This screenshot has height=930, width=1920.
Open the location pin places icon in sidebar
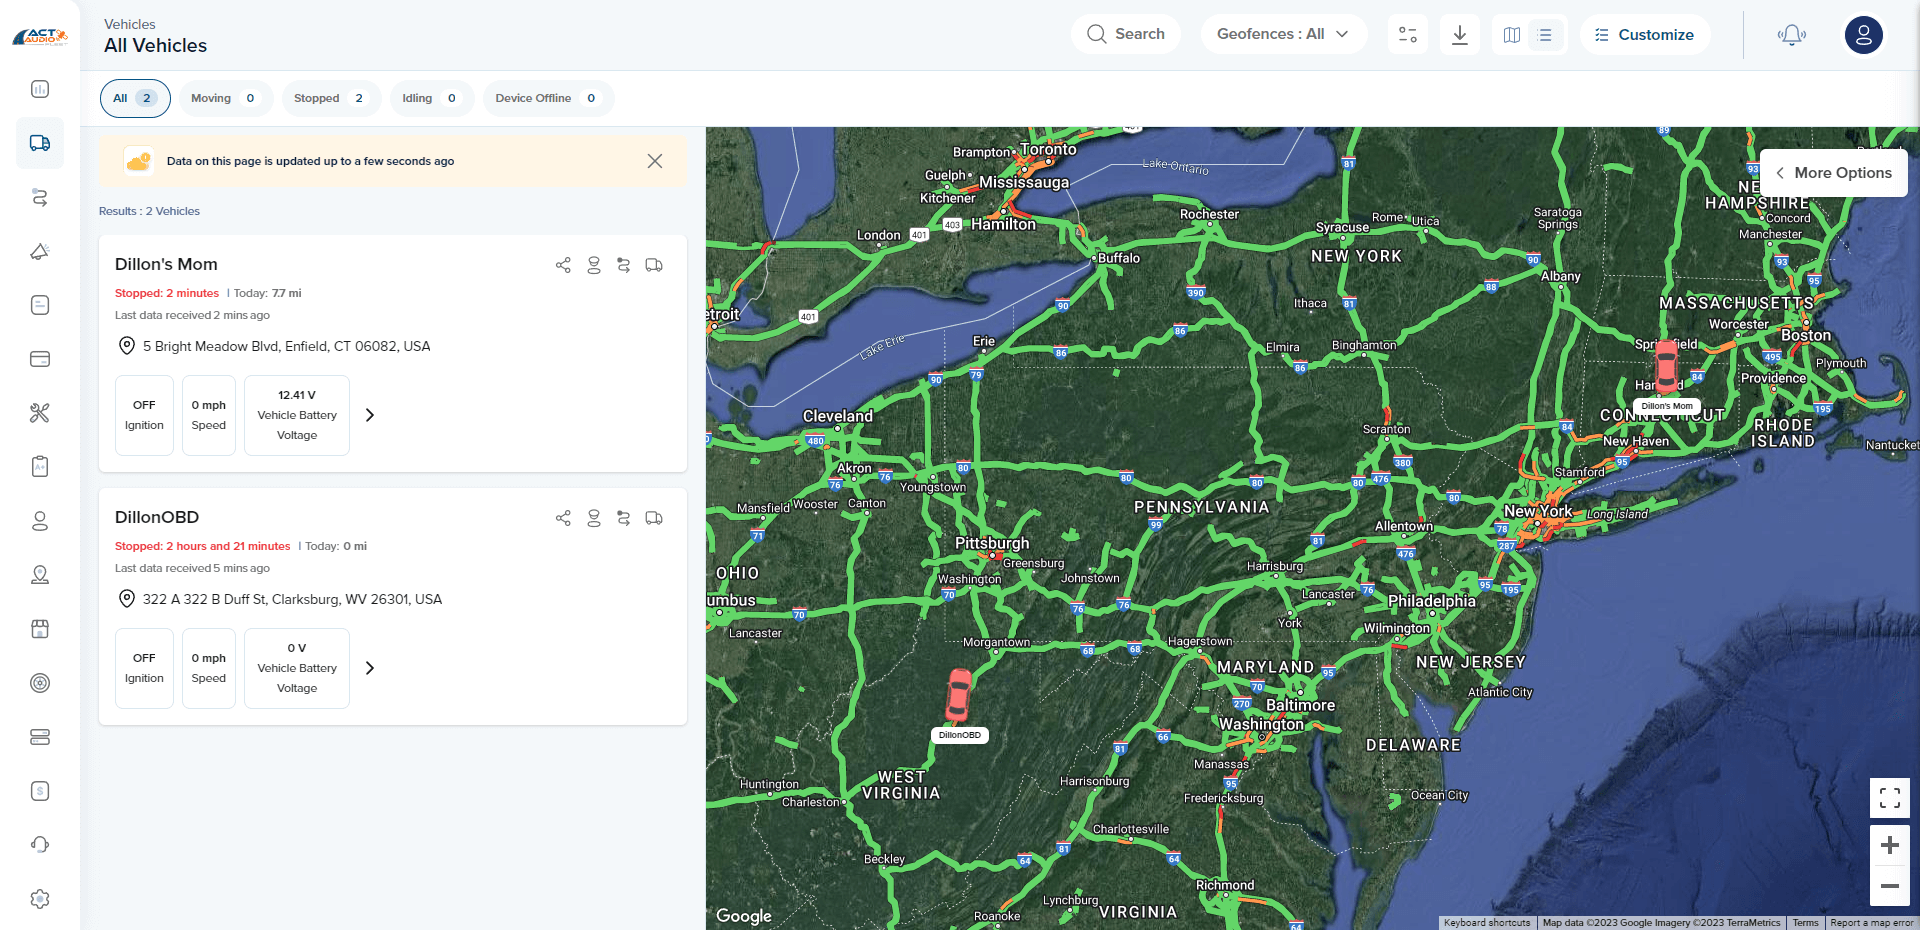(x=40, y=575)
